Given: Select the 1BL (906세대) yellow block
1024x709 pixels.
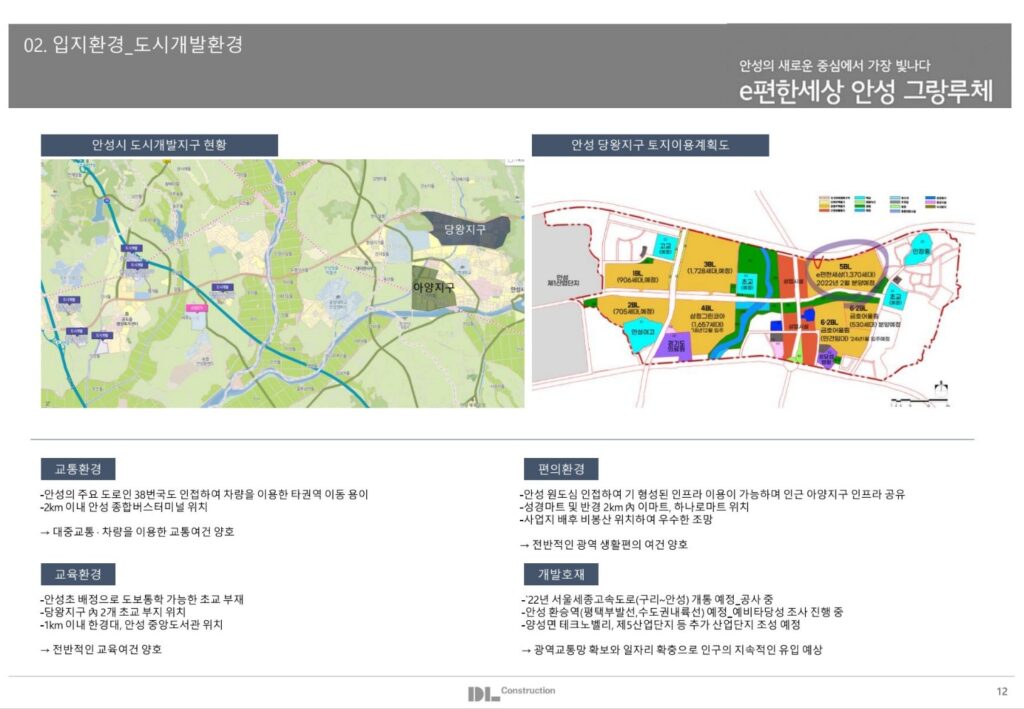Looking at the screenshot, I should (637, 277).
